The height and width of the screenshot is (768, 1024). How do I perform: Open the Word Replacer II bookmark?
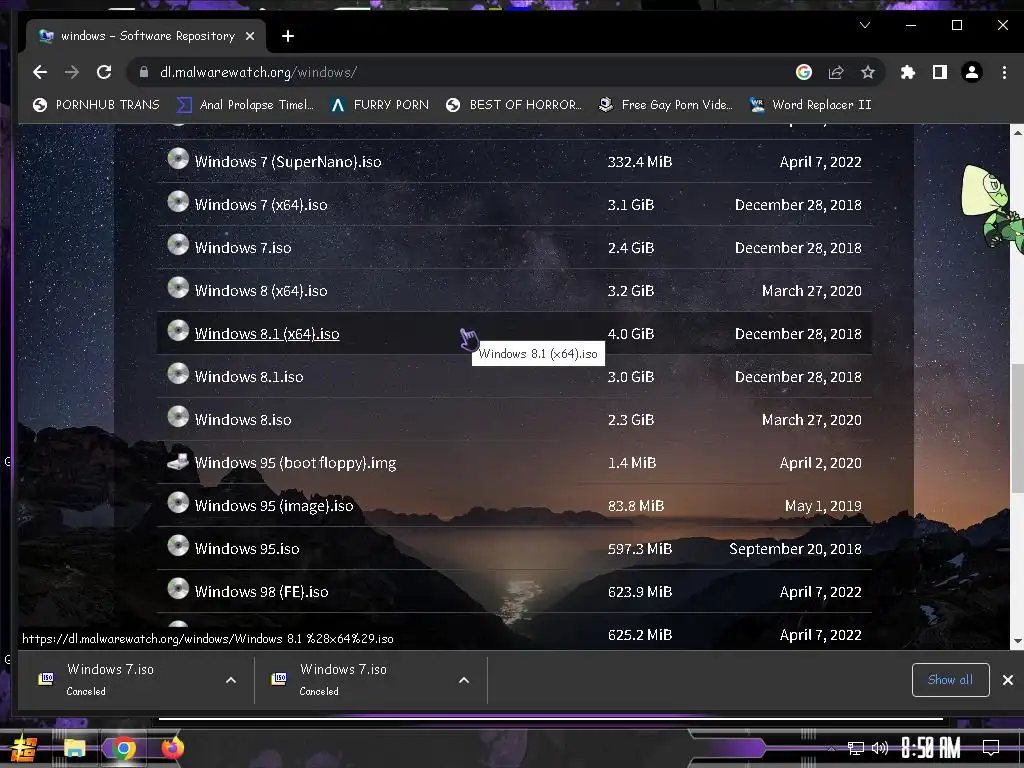810,104
